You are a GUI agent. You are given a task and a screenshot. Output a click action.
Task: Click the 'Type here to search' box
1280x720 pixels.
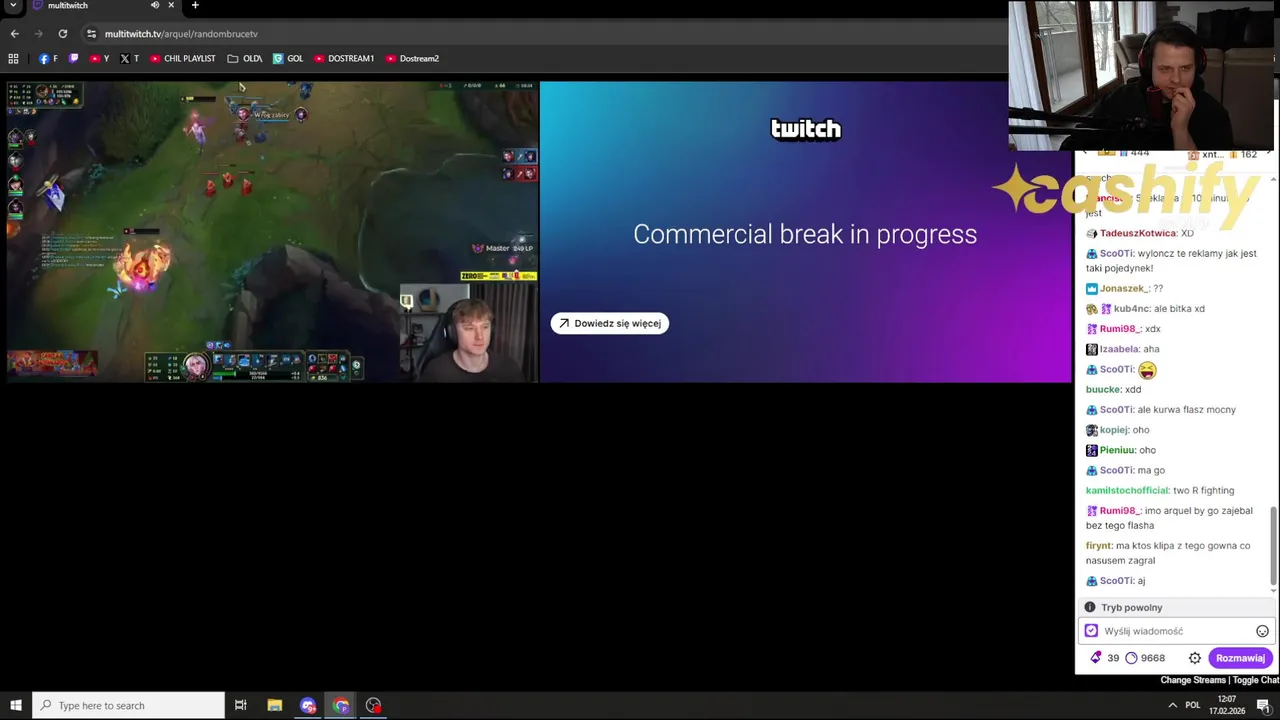point(128,705)
